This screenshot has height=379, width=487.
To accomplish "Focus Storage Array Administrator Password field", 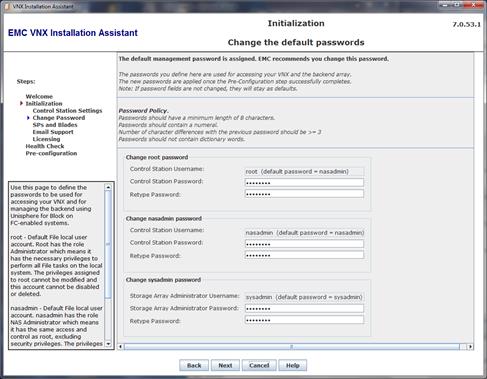I will (x=304, y=309).
